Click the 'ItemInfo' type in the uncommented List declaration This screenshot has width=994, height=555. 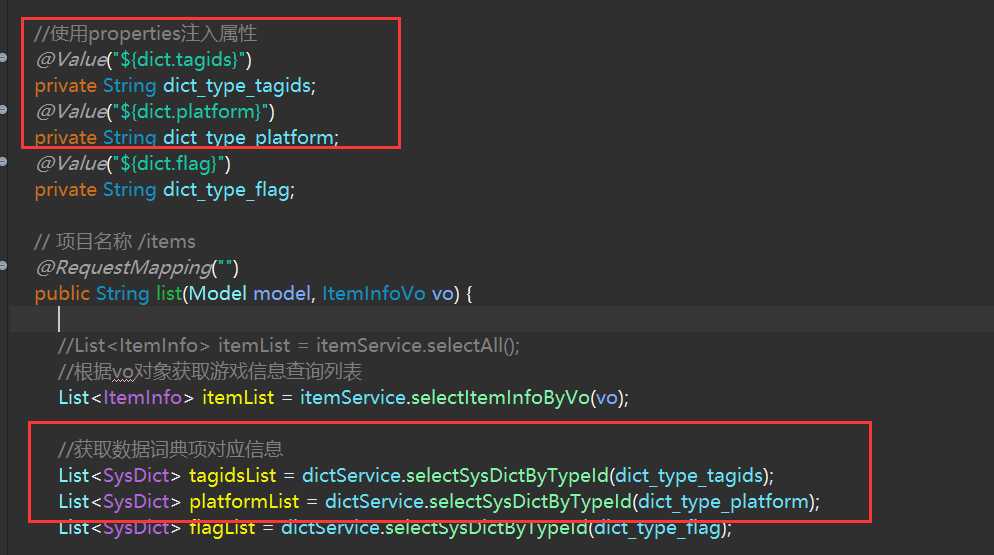tap(143, 398)
